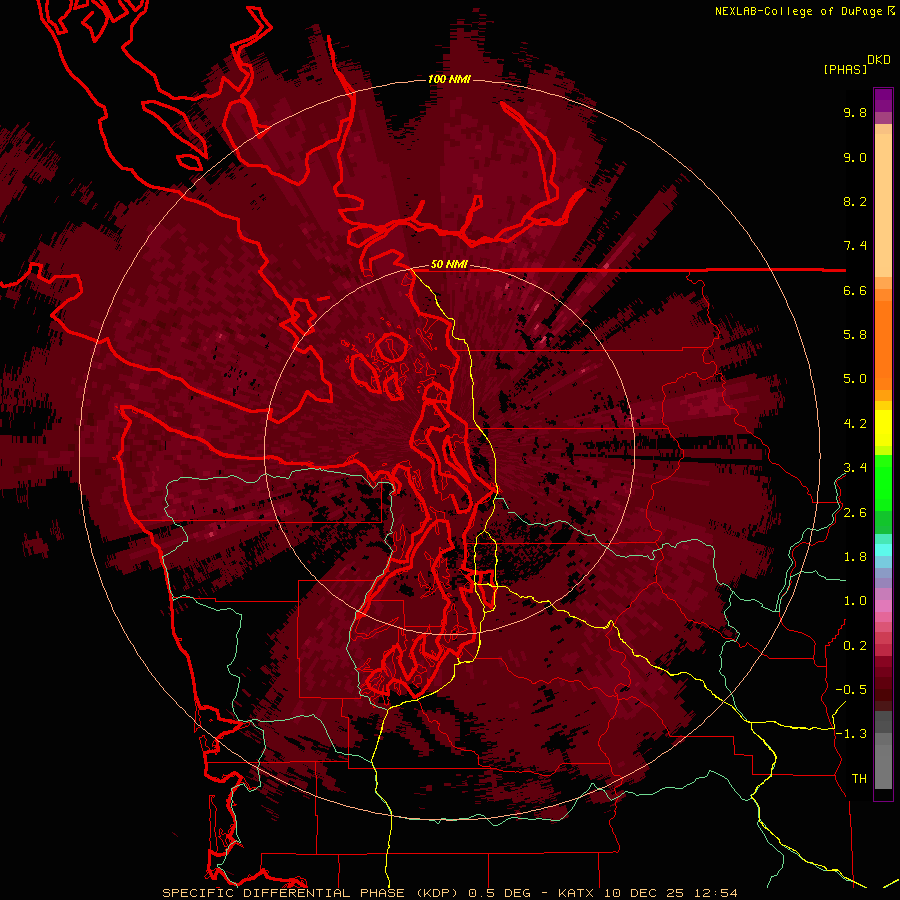Image resolution: width=900 pixels, height=900 pixels.
Task: Click the 8.2 scale value
Action: click(855, 201)
